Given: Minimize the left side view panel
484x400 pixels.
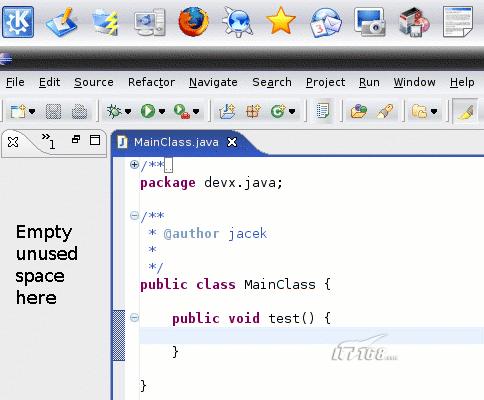Looking at the screenshot, I should pos(76,139).
